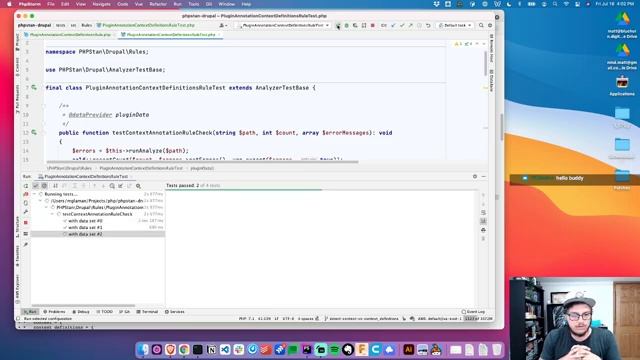The image size is (640, 360).
Task: Open the Default task dropdown
Action: [455, 25]
